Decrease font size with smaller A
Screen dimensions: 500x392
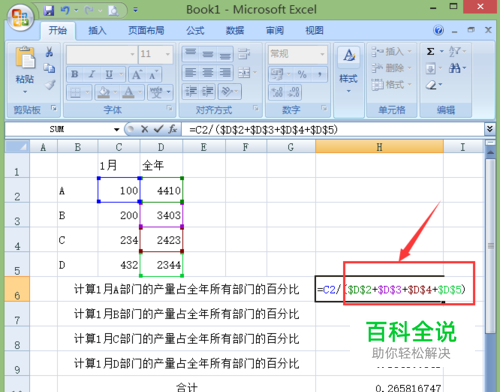point(153,74)
